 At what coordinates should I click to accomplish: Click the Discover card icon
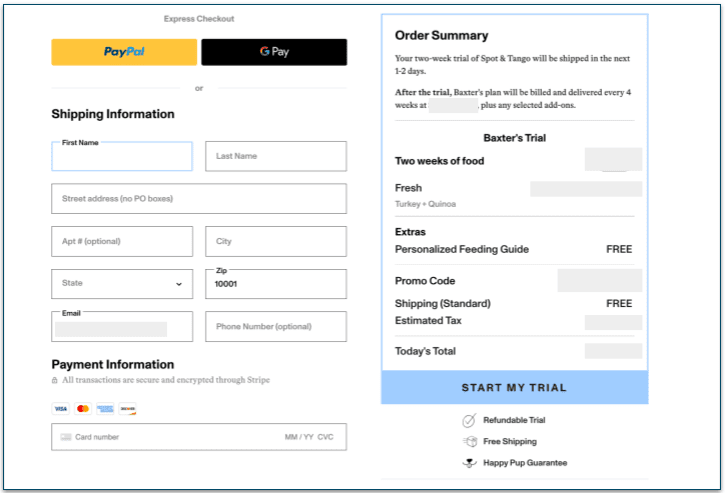(127, 409)
